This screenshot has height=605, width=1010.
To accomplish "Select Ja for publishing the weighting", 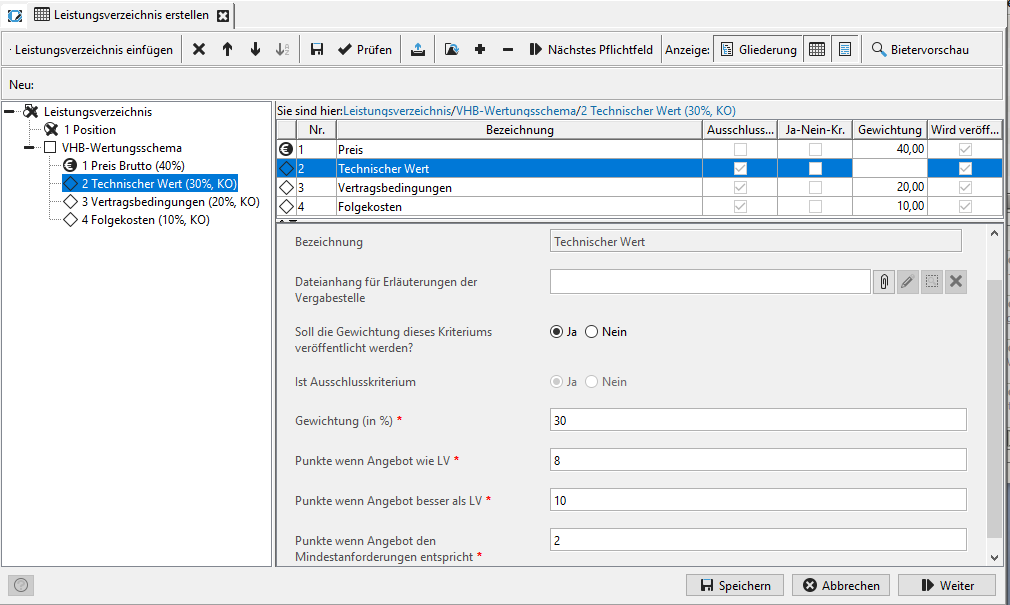I will pos(557,332).
